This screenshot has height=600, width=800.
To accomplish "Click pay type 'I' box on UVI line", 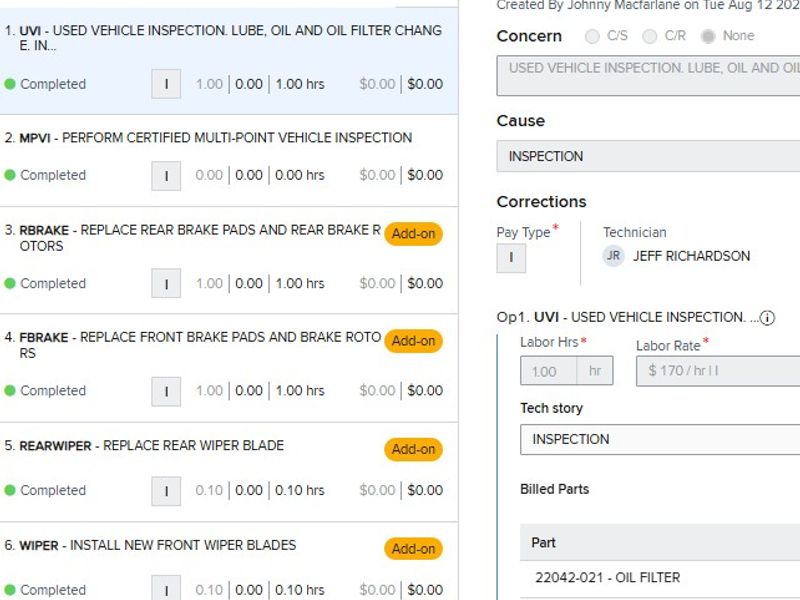I will [166, 84].
